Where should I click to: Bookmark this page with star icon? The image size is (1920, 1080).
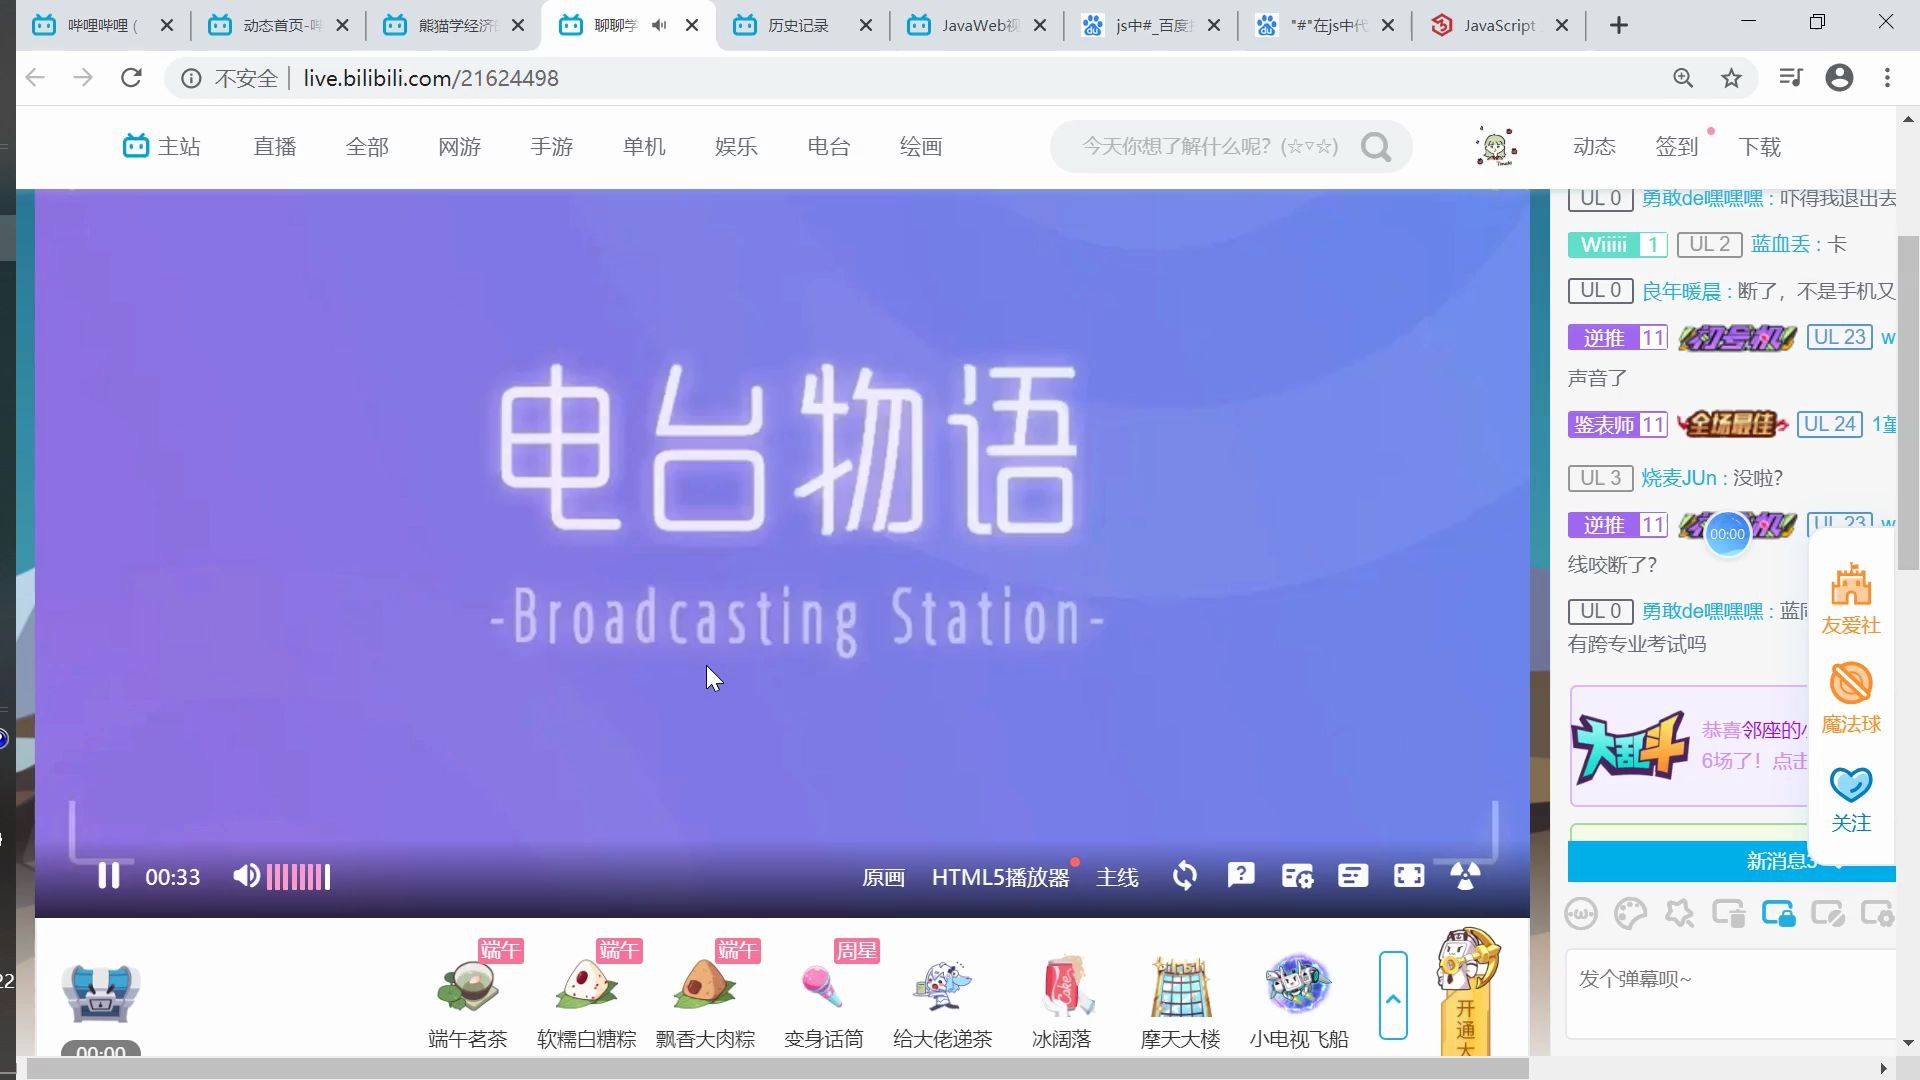click(1732, 78)
